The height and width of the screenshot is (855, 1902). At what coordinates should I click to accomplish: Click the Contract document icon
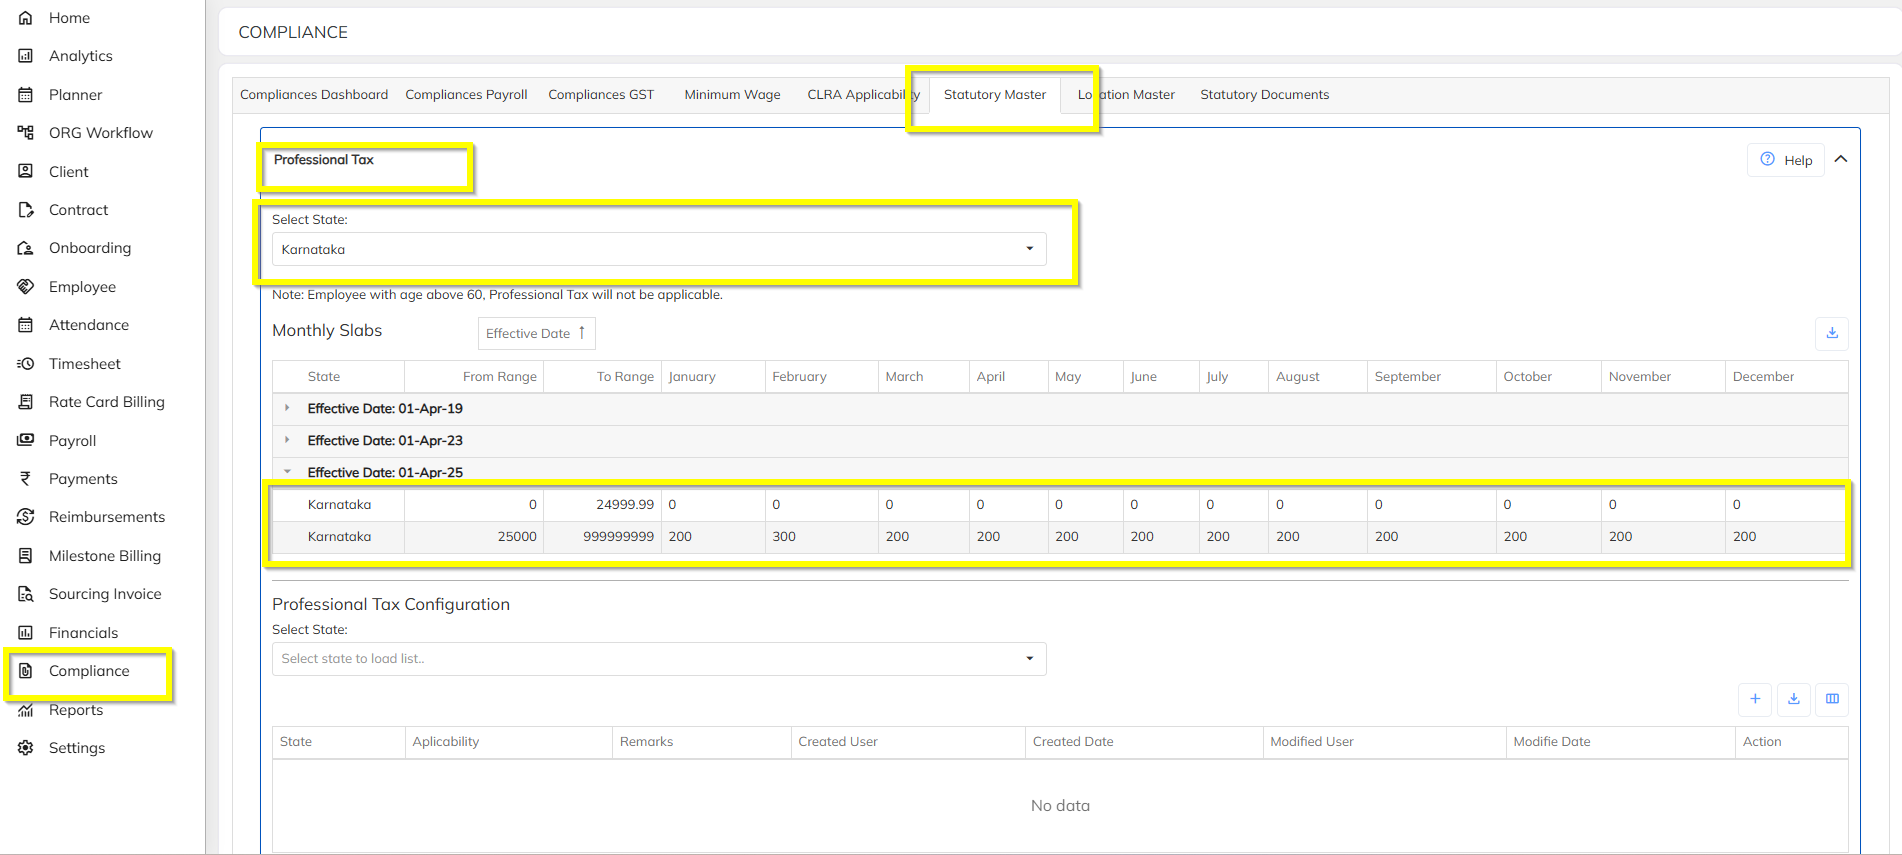coord(26,210)
